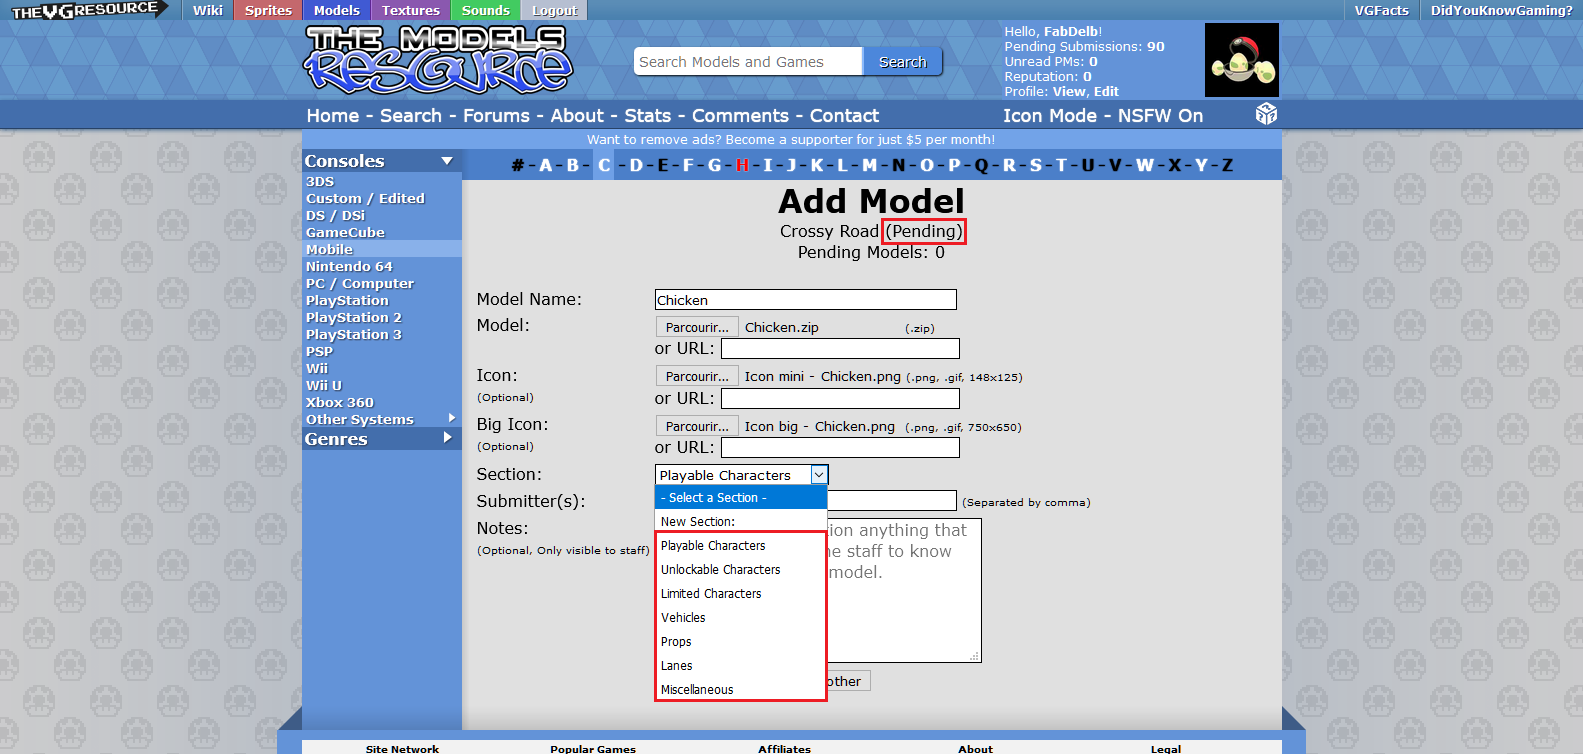Click profile View link
Viewport: 1583px width, 754px height.
point(1068,92)
